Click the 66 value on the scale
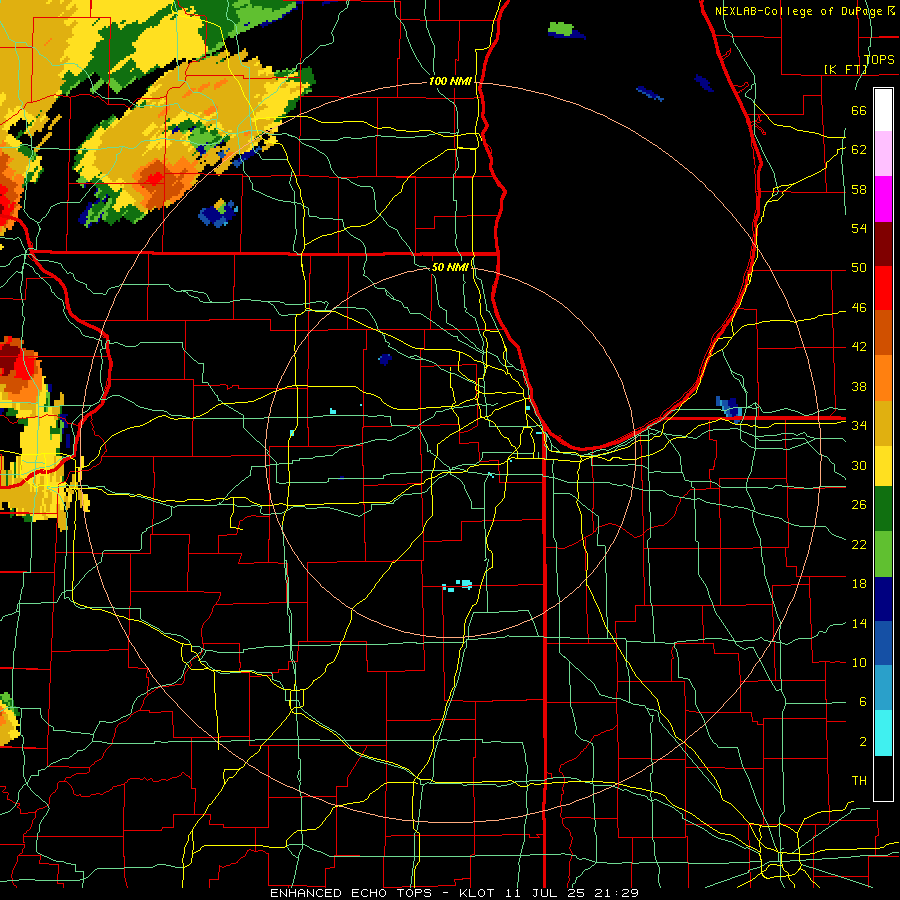Screen dimensions: 900x900 [x=859, y=110]
